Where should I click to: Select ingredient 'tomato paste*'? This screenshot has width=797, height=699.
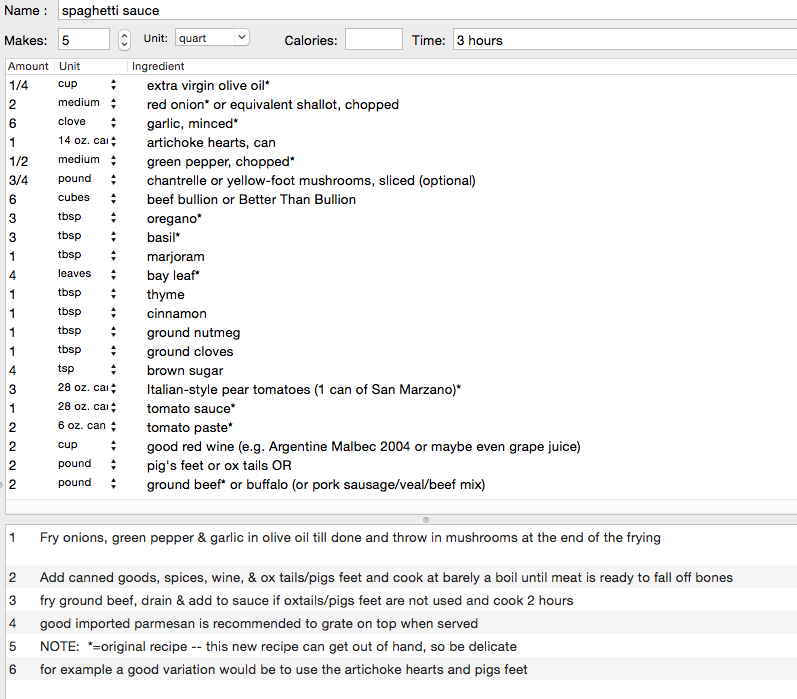[x=190, y=428]
